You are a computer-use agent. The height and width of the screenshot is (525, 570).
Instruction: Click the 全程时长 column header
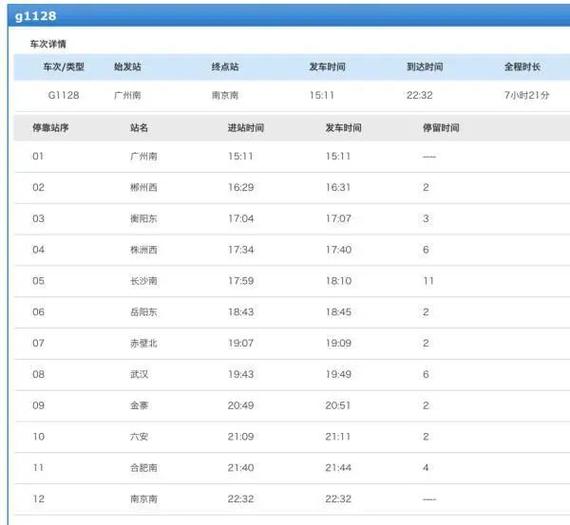[522, 67]
